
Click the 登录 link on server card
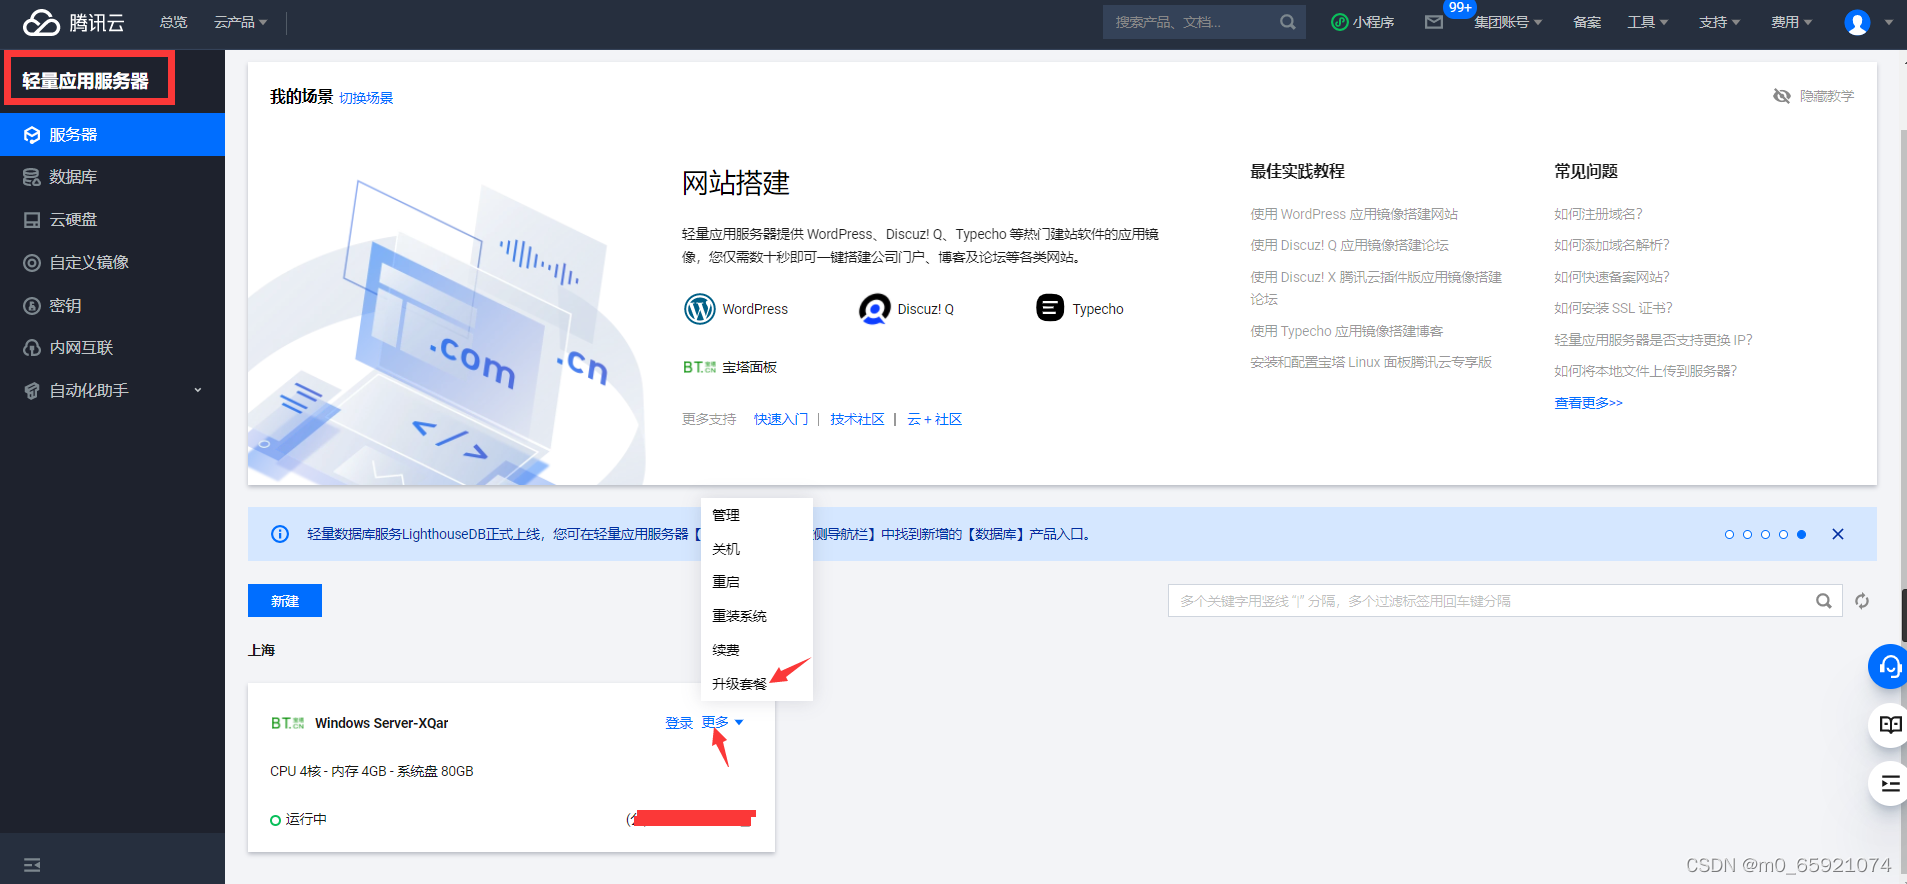[679, 723]
